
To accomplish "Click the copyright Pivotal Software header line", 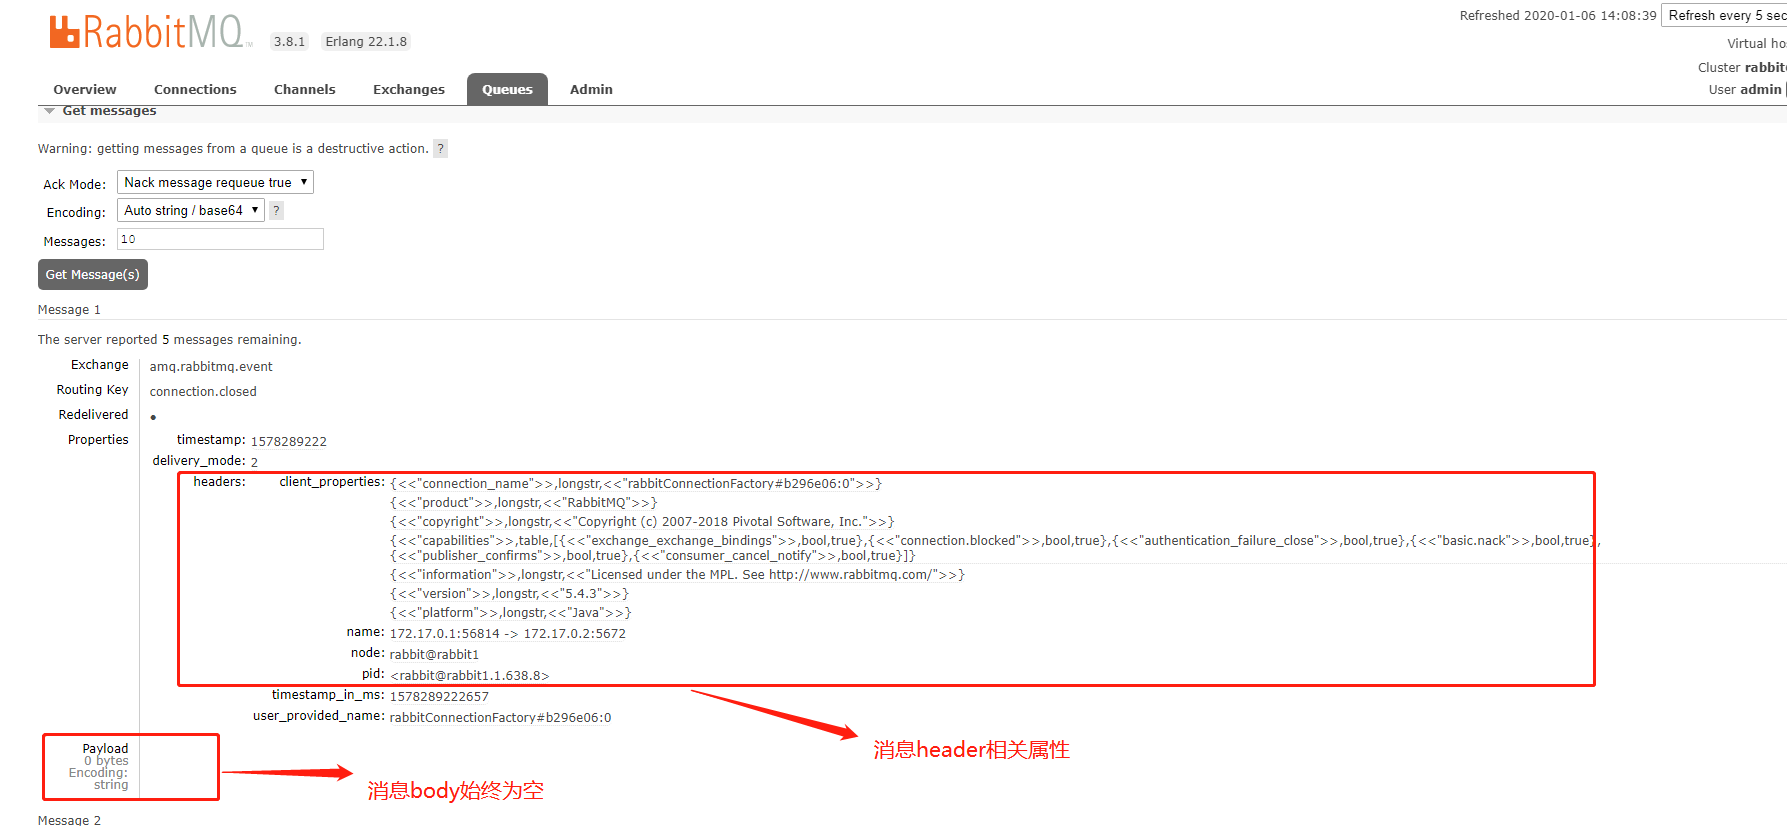I will click(641, 522).
